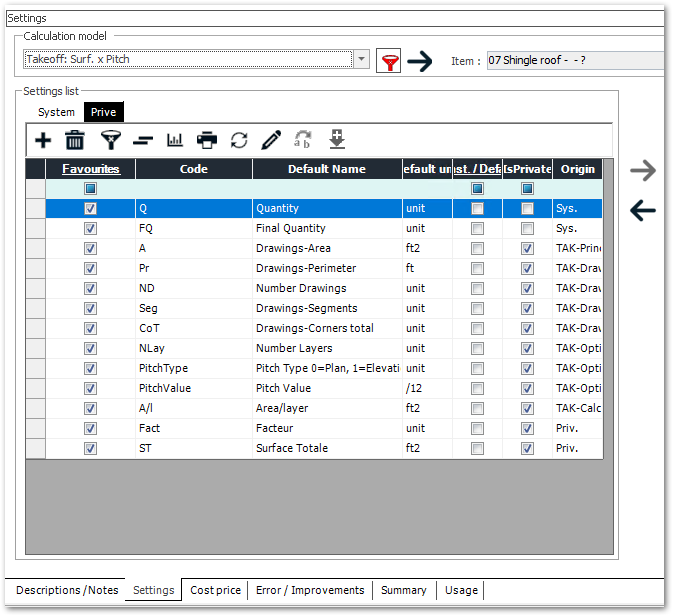Click the trash can delete icon

[x=75, y=140]
